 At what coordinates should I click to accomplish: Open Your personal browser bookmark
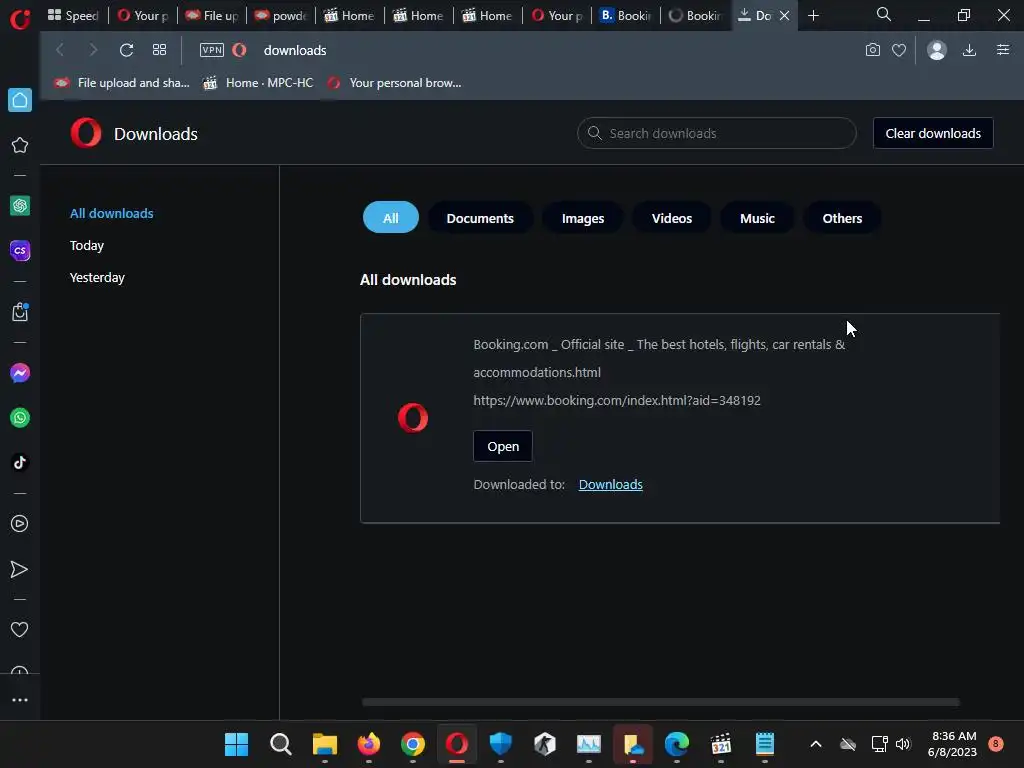pos(394,83)
